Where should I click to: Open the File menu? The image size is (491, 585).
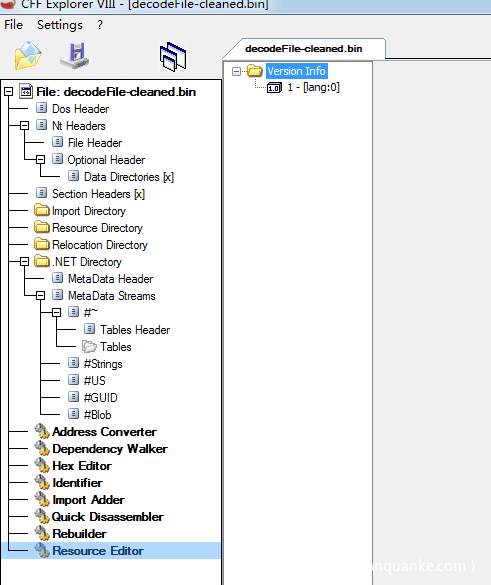pyautogui.click(x=13, y=25)
